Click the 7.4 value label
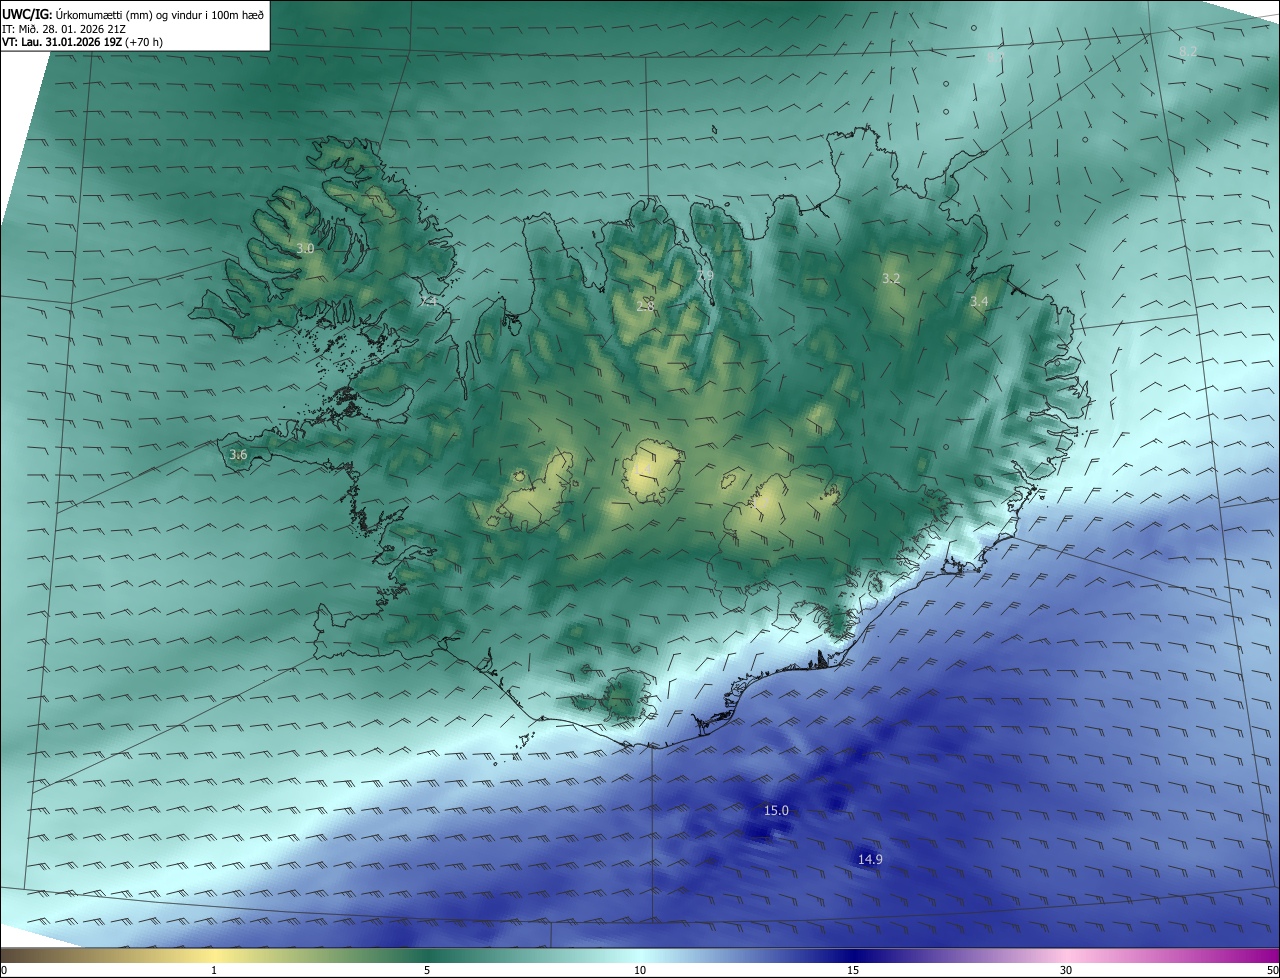The image size is (1280, 978). coord(428,300)
